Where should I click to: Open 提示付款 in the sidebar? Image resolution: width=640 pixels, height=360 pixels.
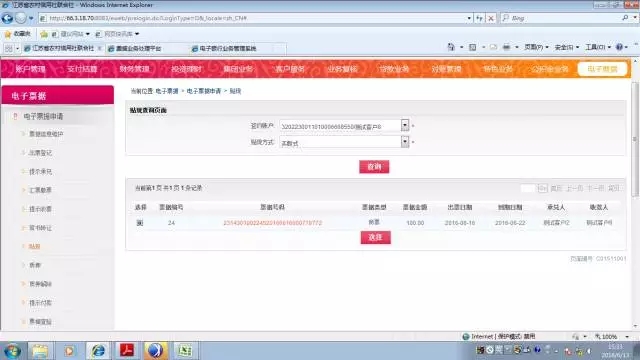(x=40, y=303)
